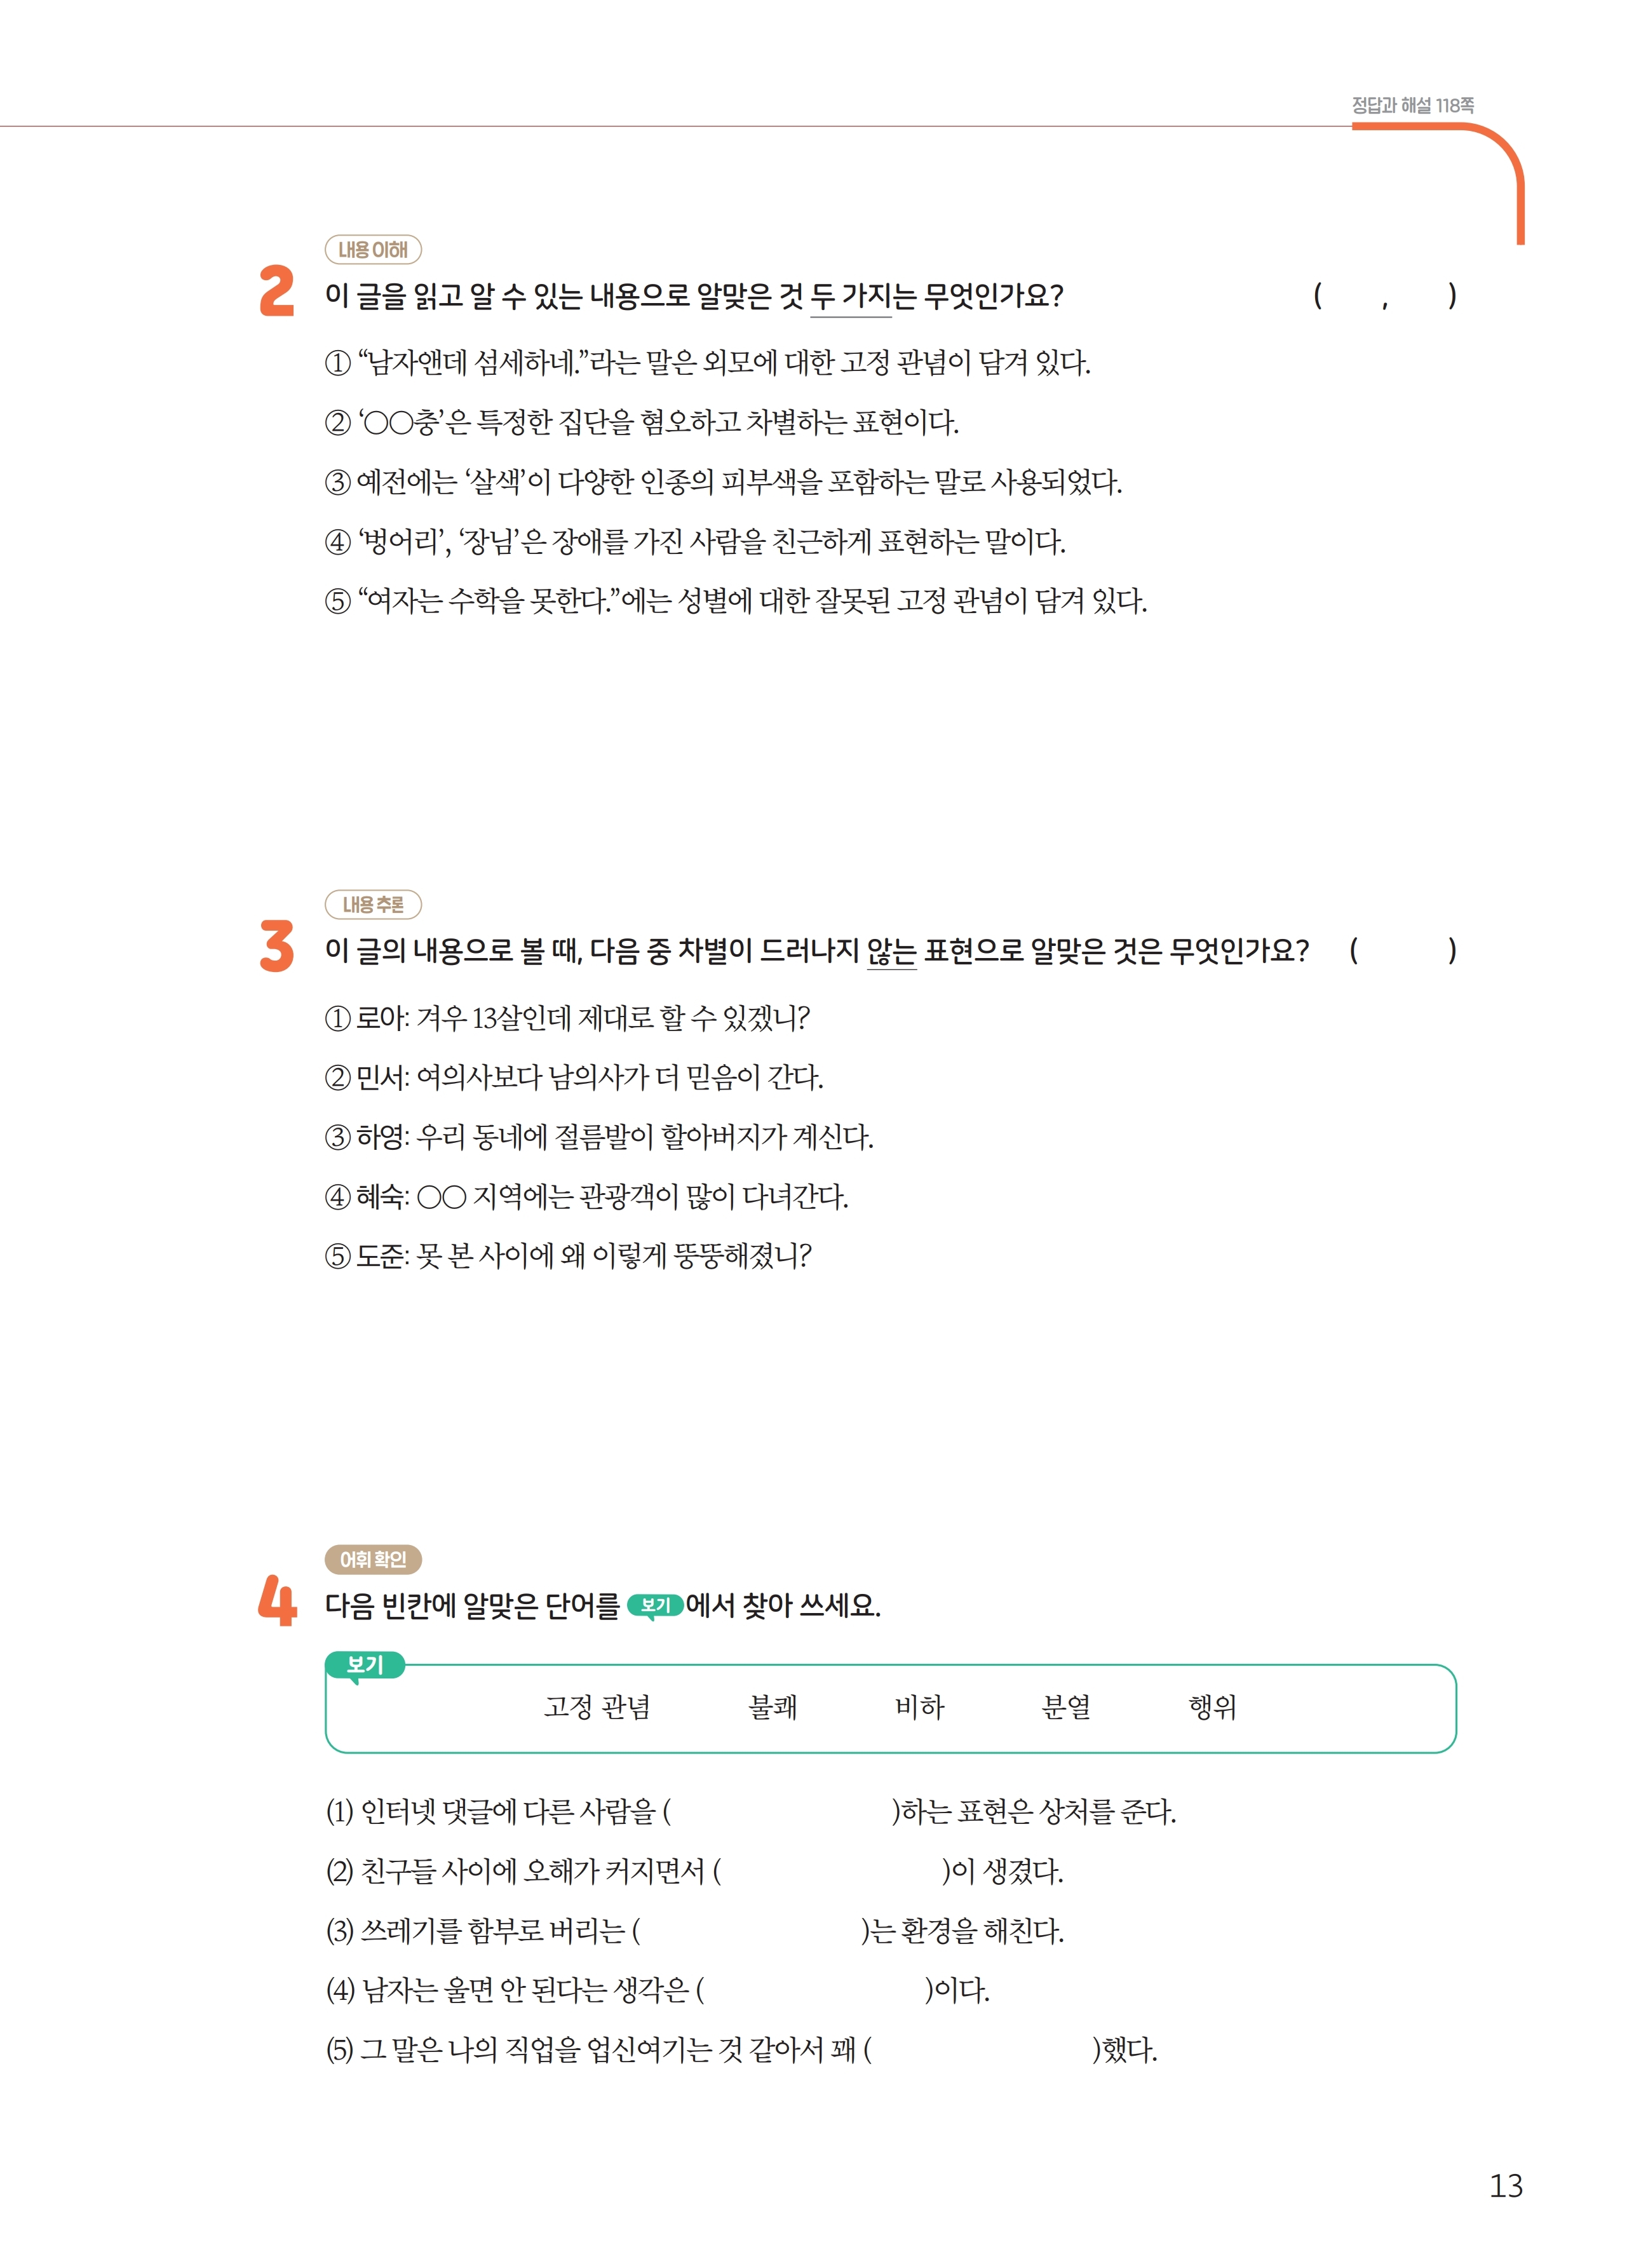Click the '내용 이해' tag above question 2
This screenshot has width=1641, height=2268.
click(372, 250)
